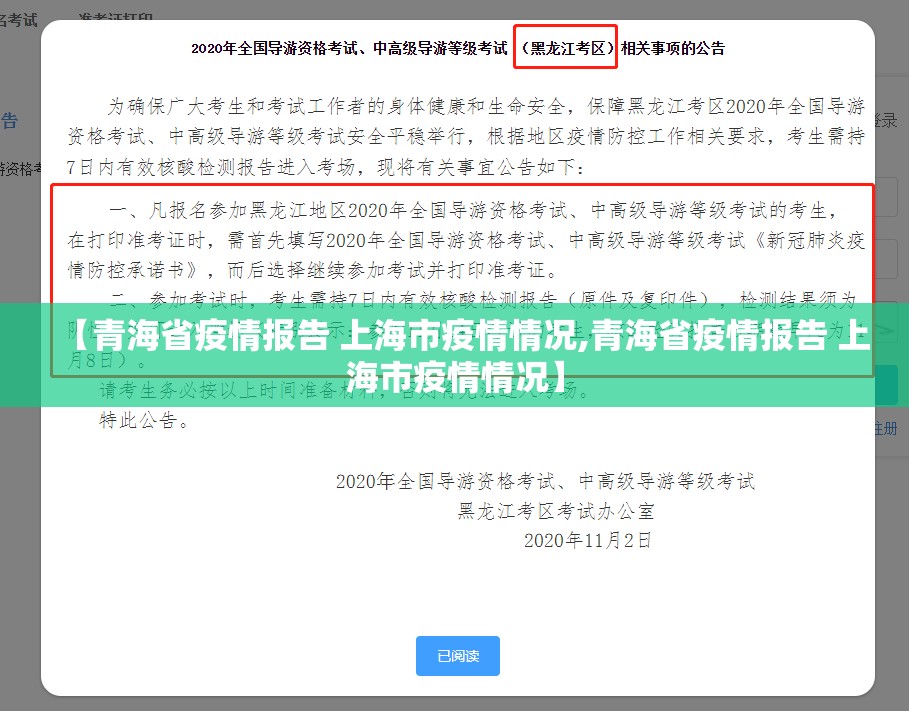Click the 注册 link at right edge

(885, 428)
